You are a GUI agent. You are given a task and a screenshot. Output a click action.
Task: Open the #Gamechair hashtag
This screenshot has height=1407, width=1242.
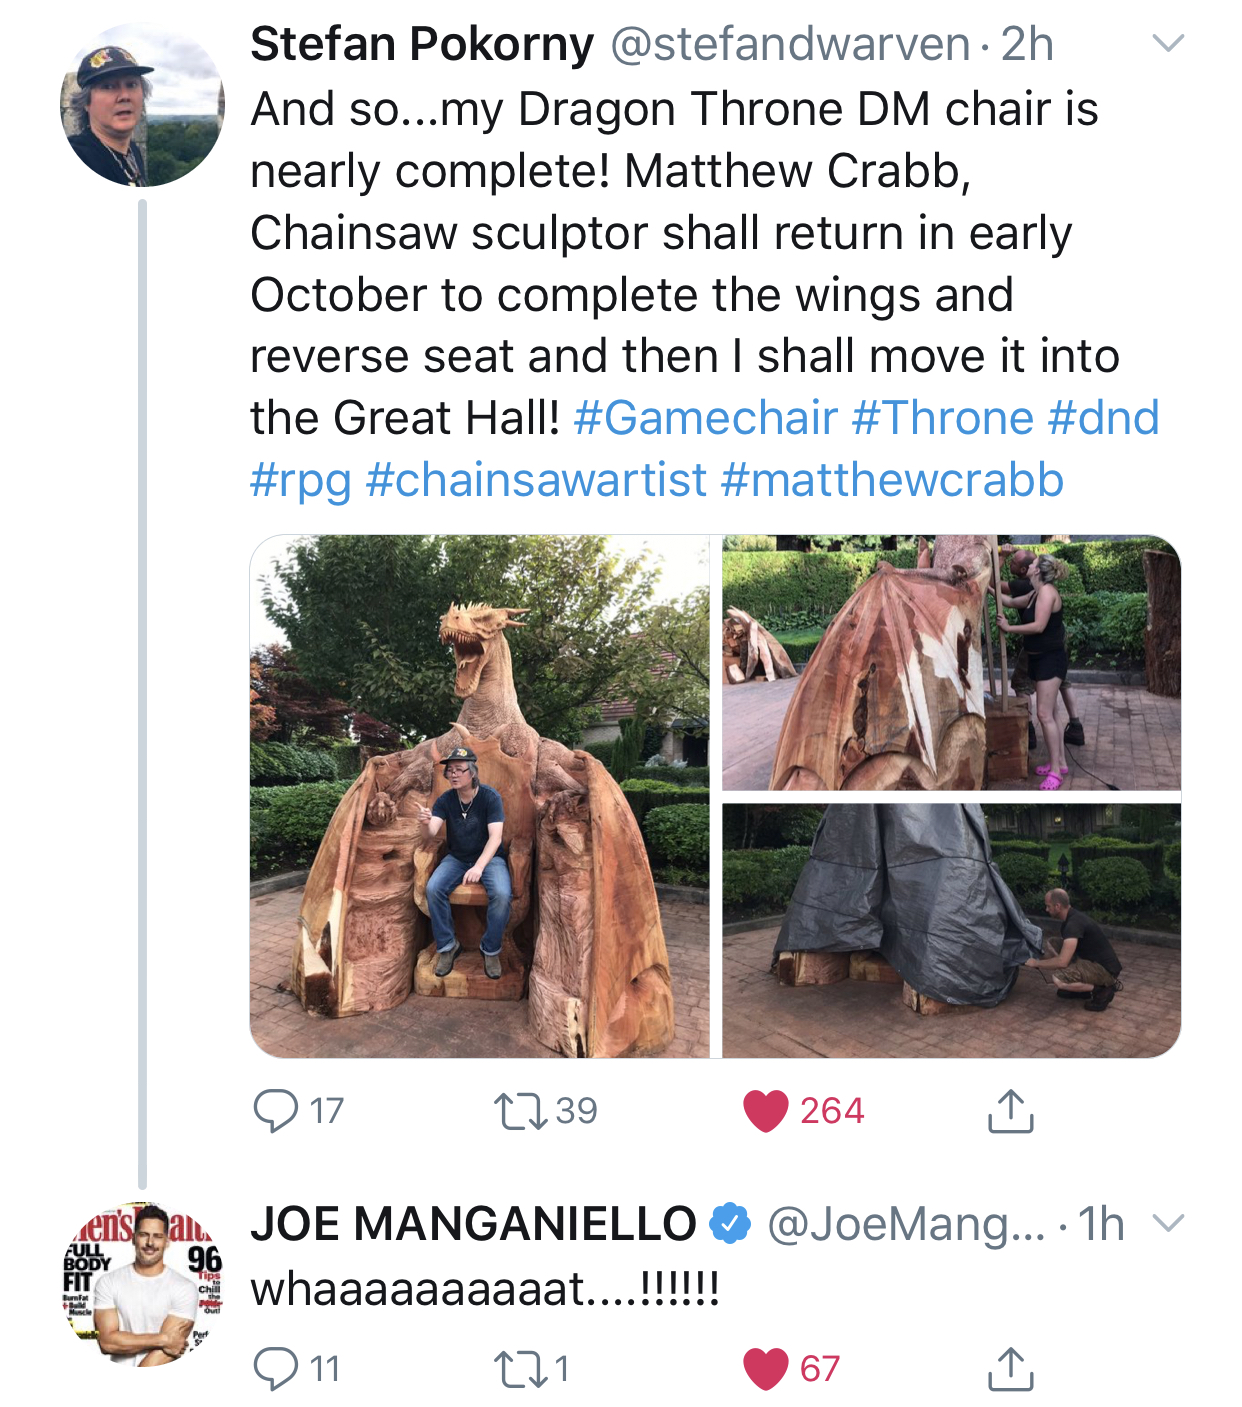click(x=706, y=417)
